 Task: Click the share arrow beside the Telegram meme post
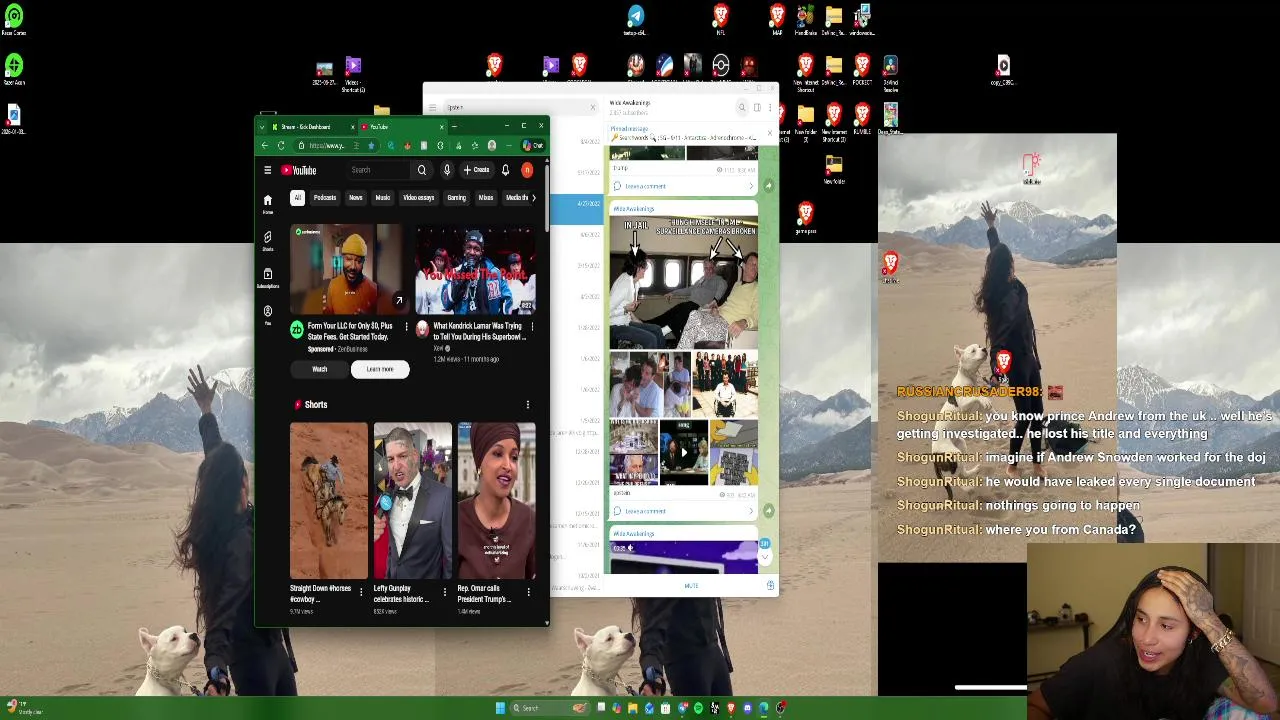pos(768,511)
